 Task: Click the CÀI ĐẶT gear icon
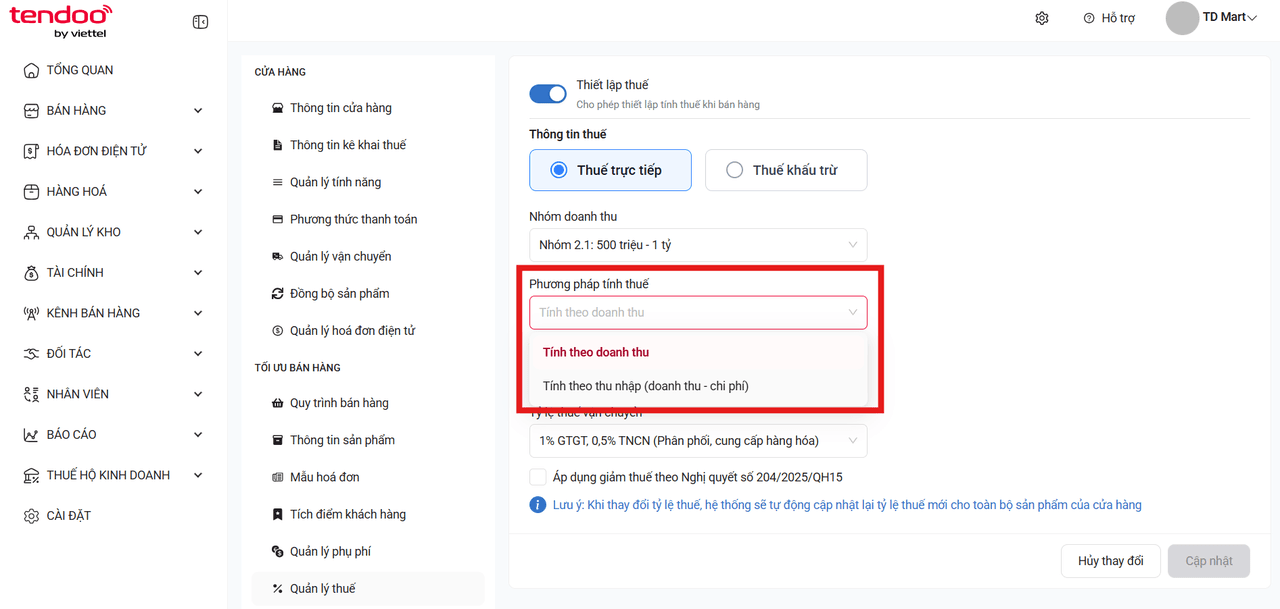click(x=31, y=516)
